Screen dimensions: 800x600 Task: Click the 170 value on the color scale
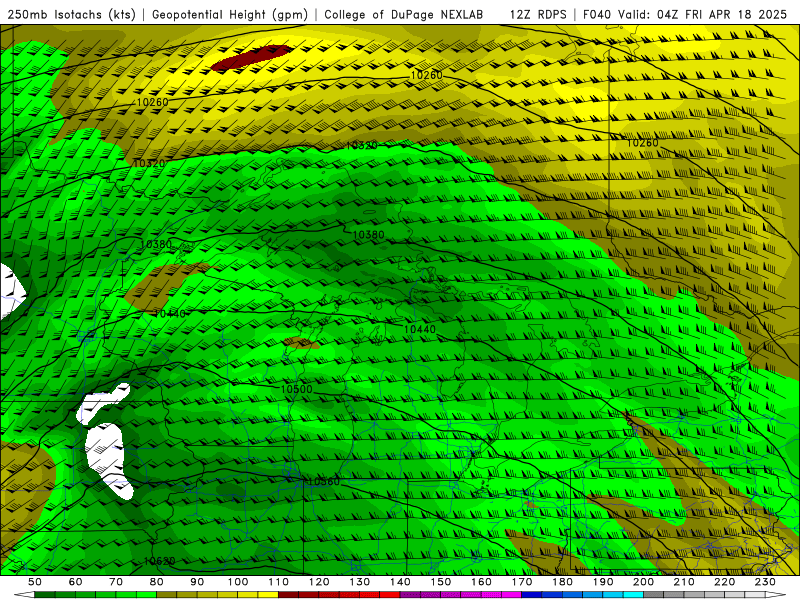pos(522,582)
